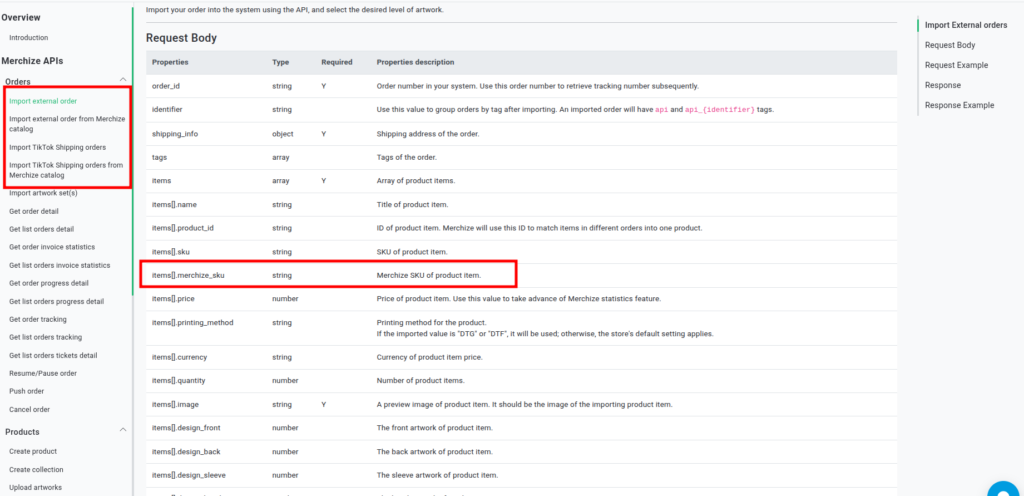Open Push order page
1024x496 pixels.
(27, 391)
